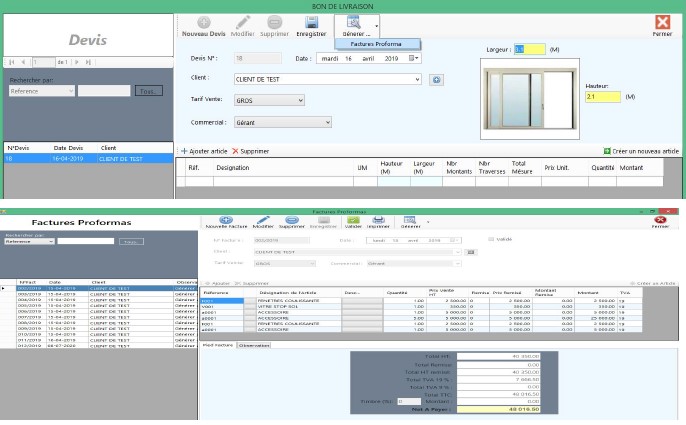686x425 pixels.
Task: Click Enregistrer in the Devis toolbar
Action: pos(311,24)
